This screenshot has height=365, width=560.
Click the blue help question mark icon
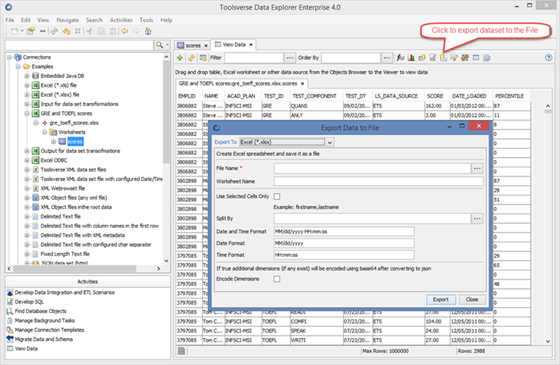pos(549,58)
